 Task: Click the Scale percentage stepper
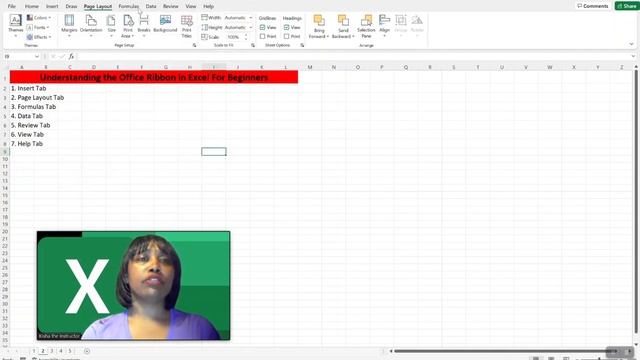tap(246, 37)
